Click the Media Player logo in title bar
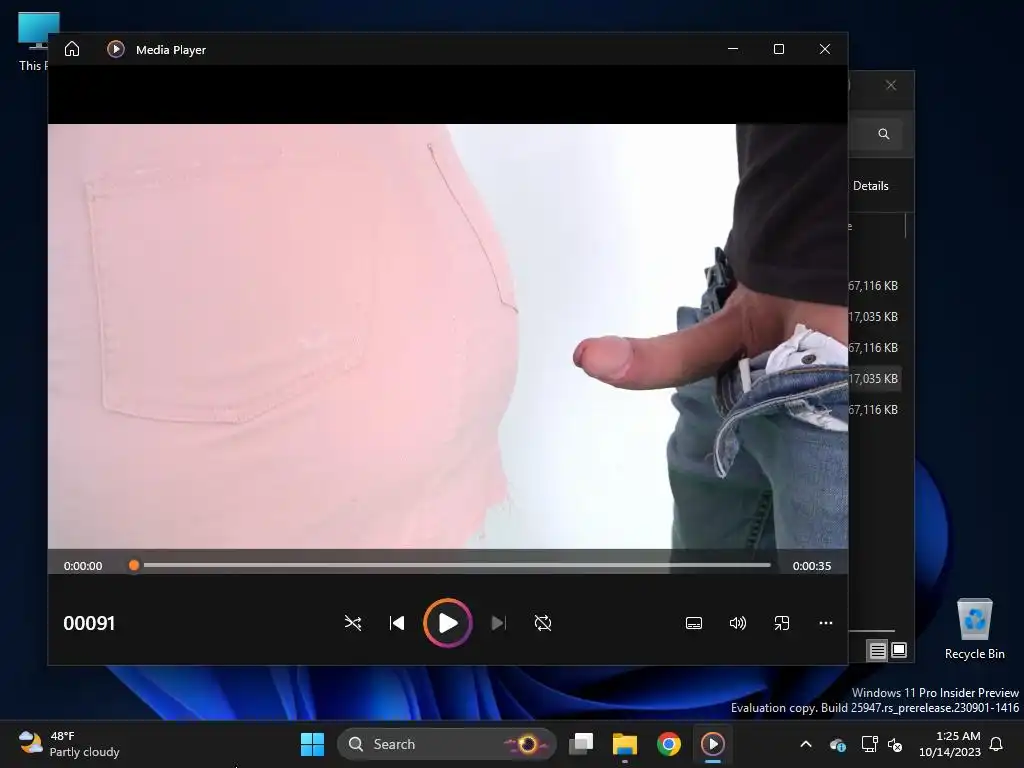 pyautogui.click(x=116, y=49)
